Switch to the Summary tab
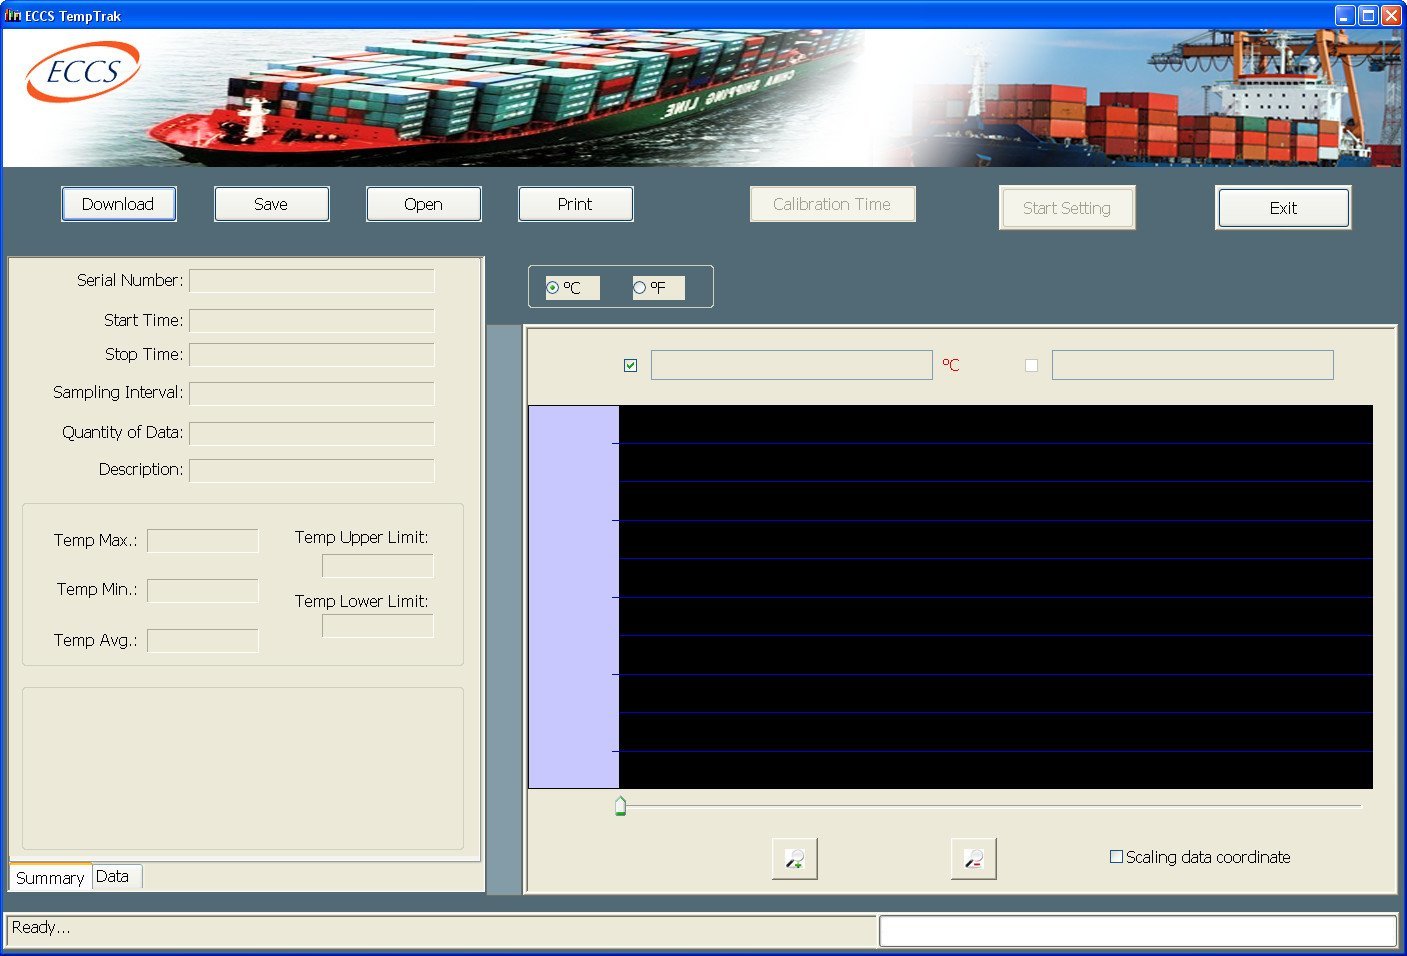This screenshot has width=1407, height=956. pos(50,878)
